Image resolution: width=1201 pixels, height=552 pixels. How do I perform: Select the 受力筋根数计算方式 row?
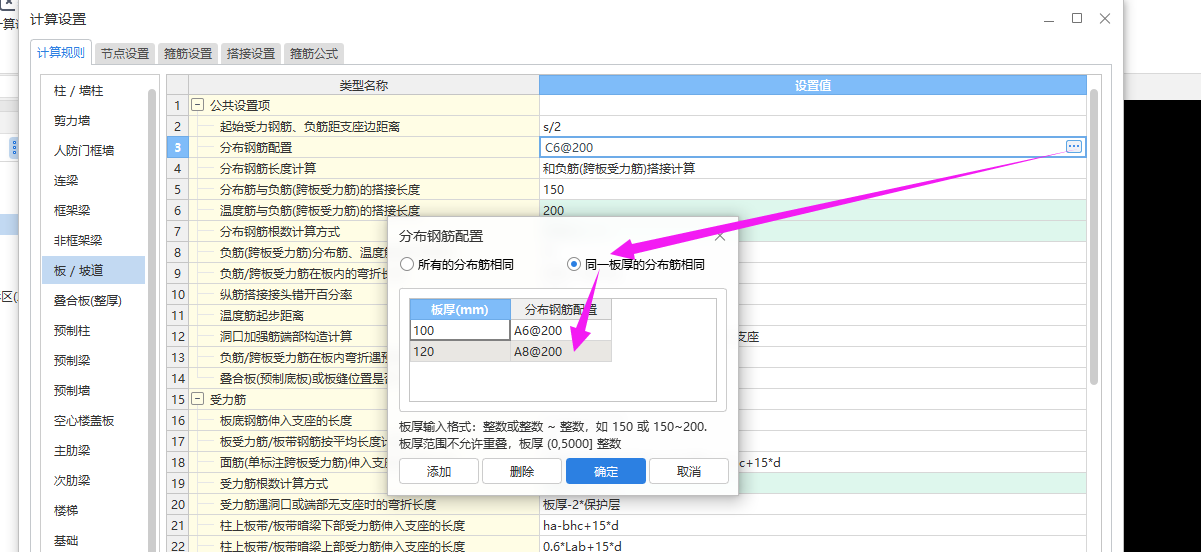[x=288, y=483]
